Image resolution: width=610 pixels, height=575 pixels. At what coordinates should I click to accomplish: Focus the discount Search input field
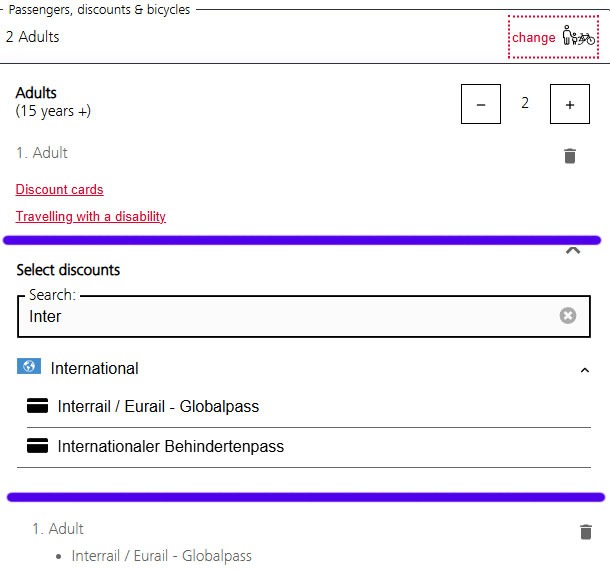point(290,316)
